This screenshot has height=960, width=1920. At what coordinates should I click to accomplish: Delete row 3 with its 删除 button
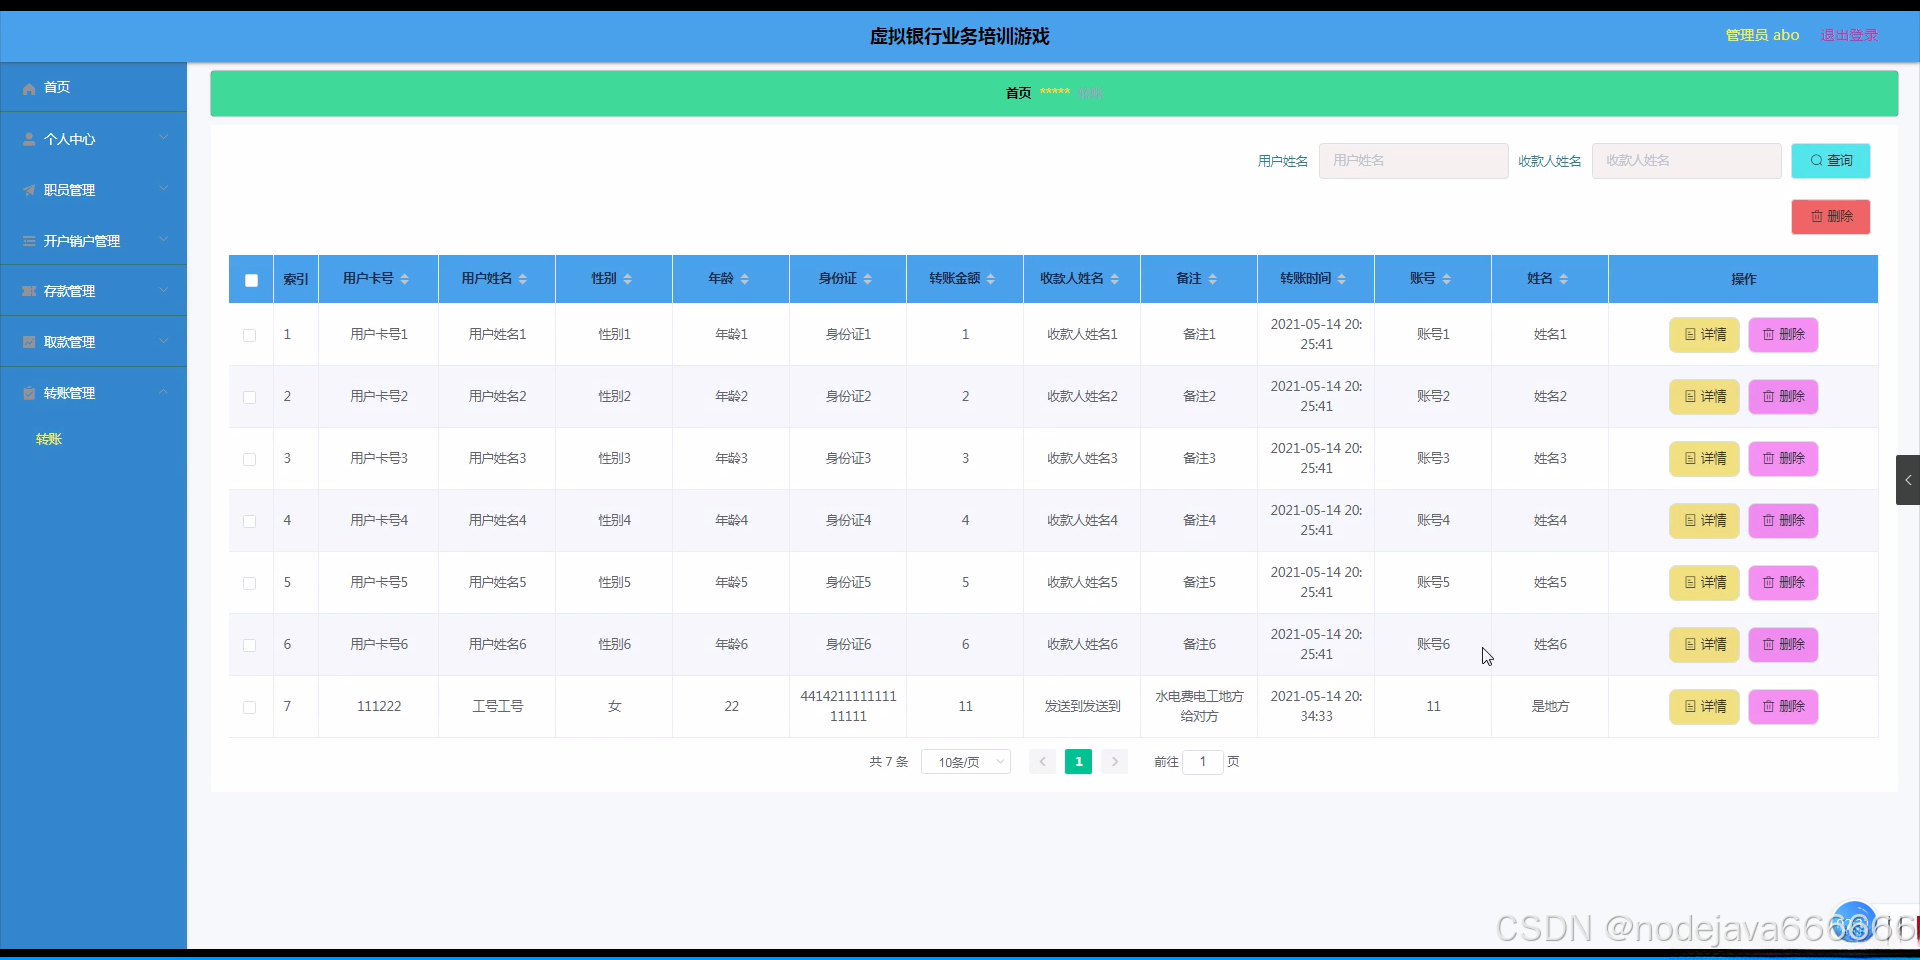coord(1783,459)
